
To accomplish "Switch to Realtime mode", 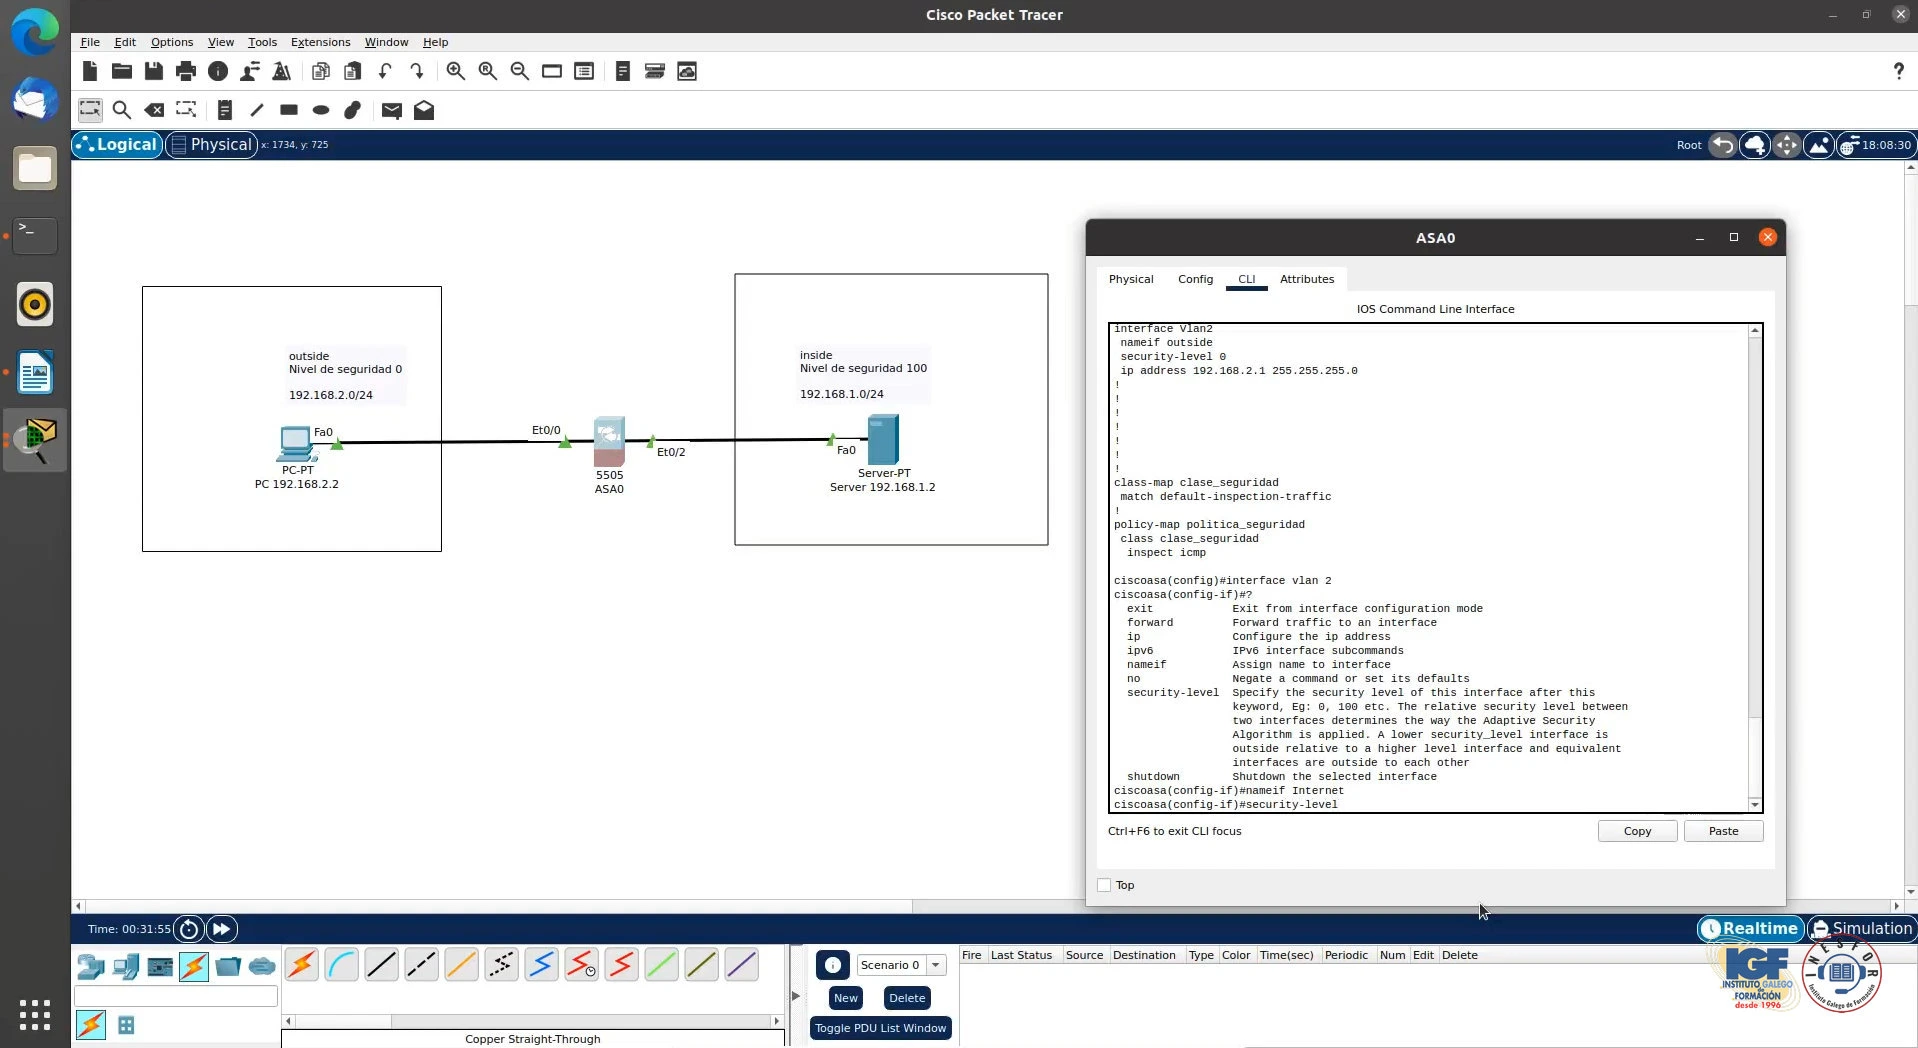I will (x=1750, y=928).
